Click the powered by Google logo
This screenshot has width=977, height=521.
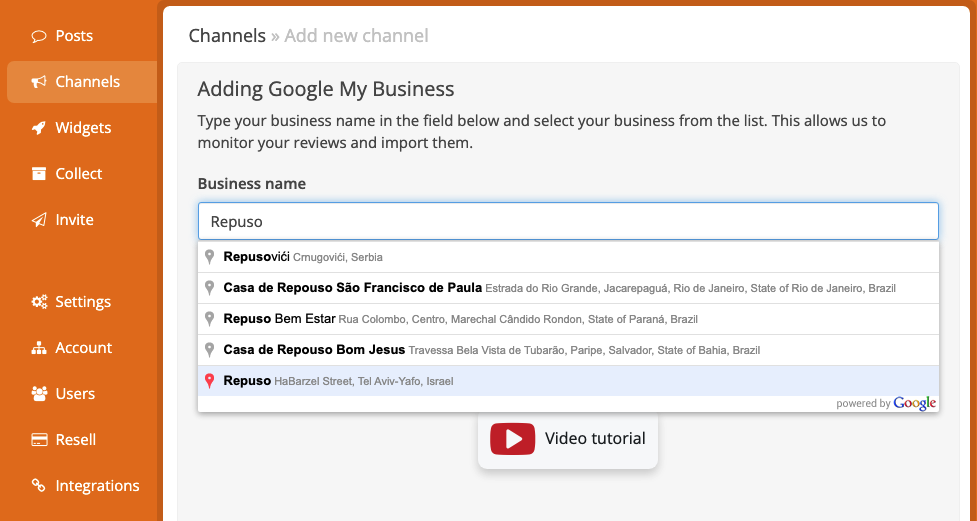pos(886,403)
